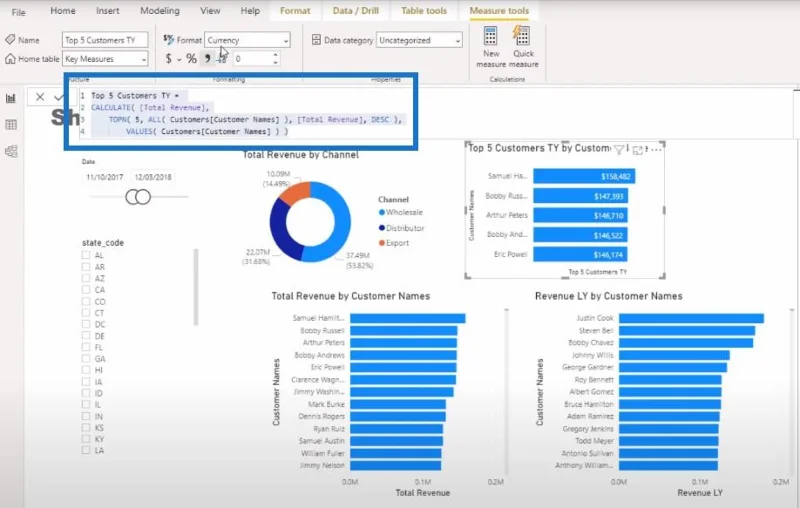Screen dimensions: 800x508
Task: Apply percentage format icon
Action: (191, 59)
